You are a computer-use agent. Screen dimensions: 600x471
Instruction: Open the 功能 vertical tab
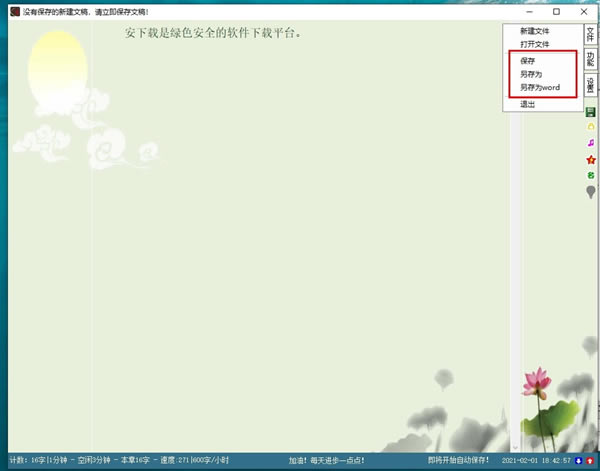pos(590,59)
